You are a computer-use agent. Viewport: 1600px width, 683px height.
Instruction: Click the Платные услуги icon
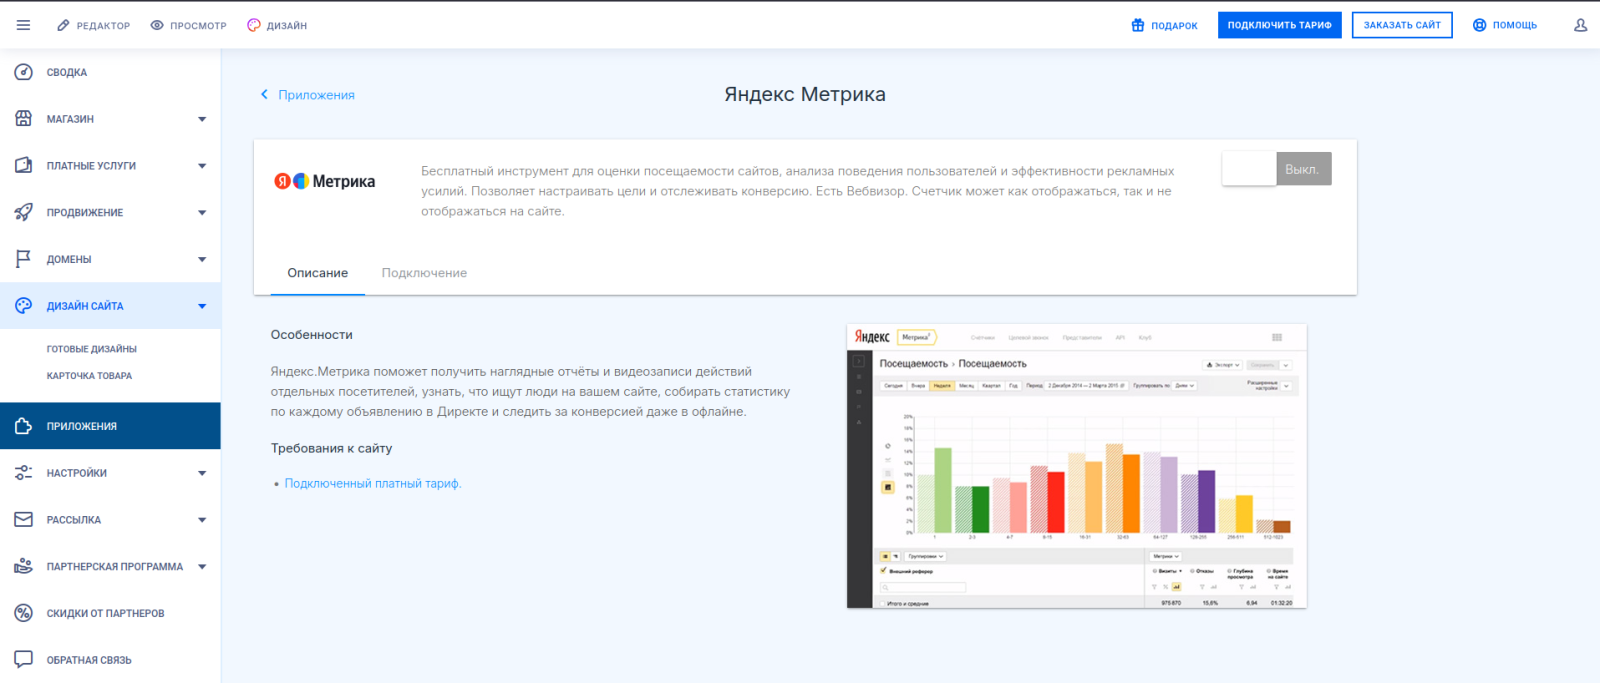[23, 165]
